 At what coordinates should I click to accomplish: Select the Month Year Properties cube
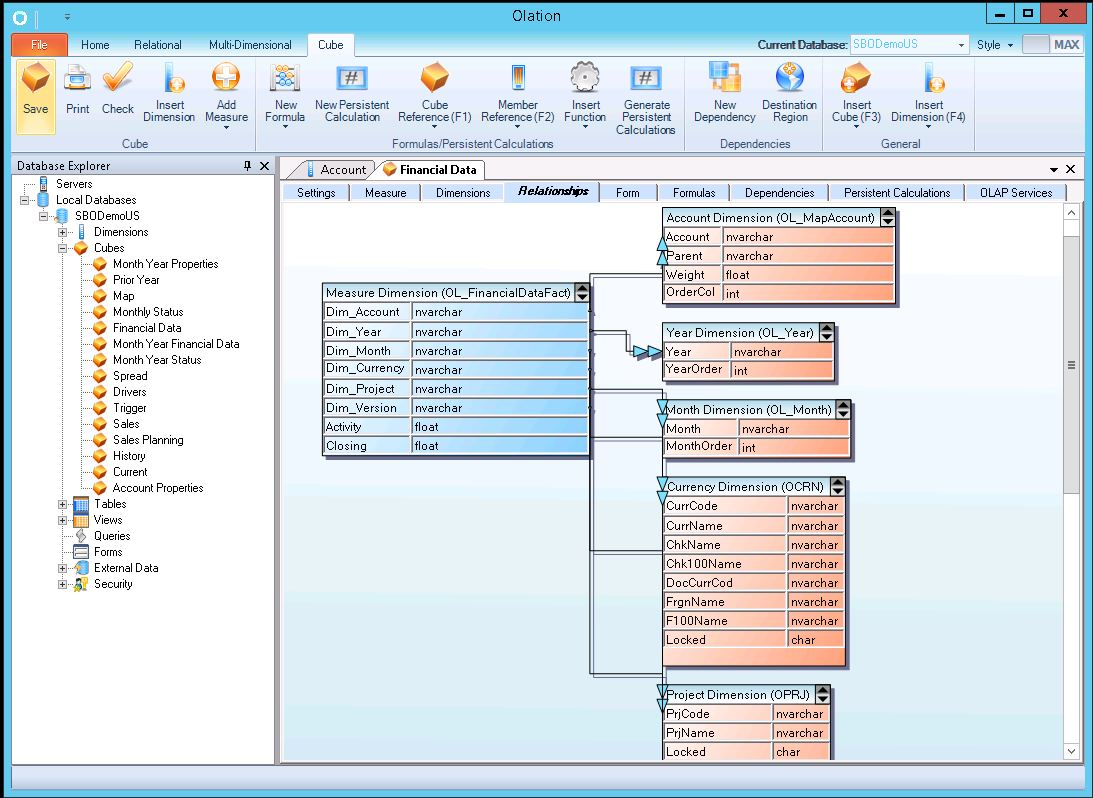tap(165, 264)
